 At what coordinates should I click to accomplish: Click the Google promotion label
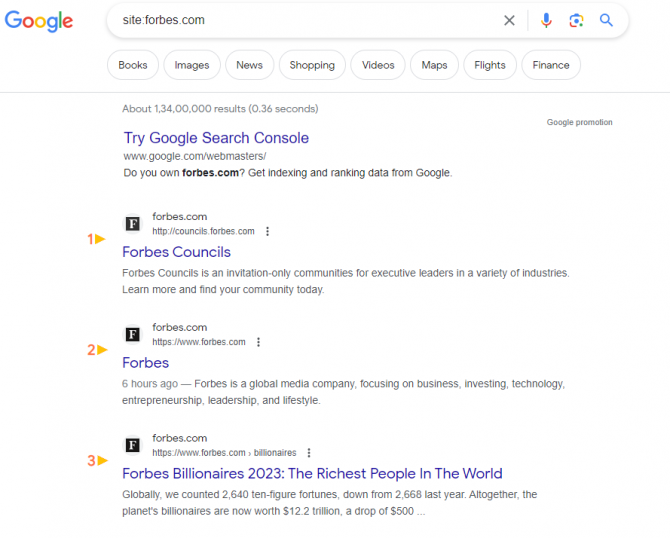tap(579, 122)
